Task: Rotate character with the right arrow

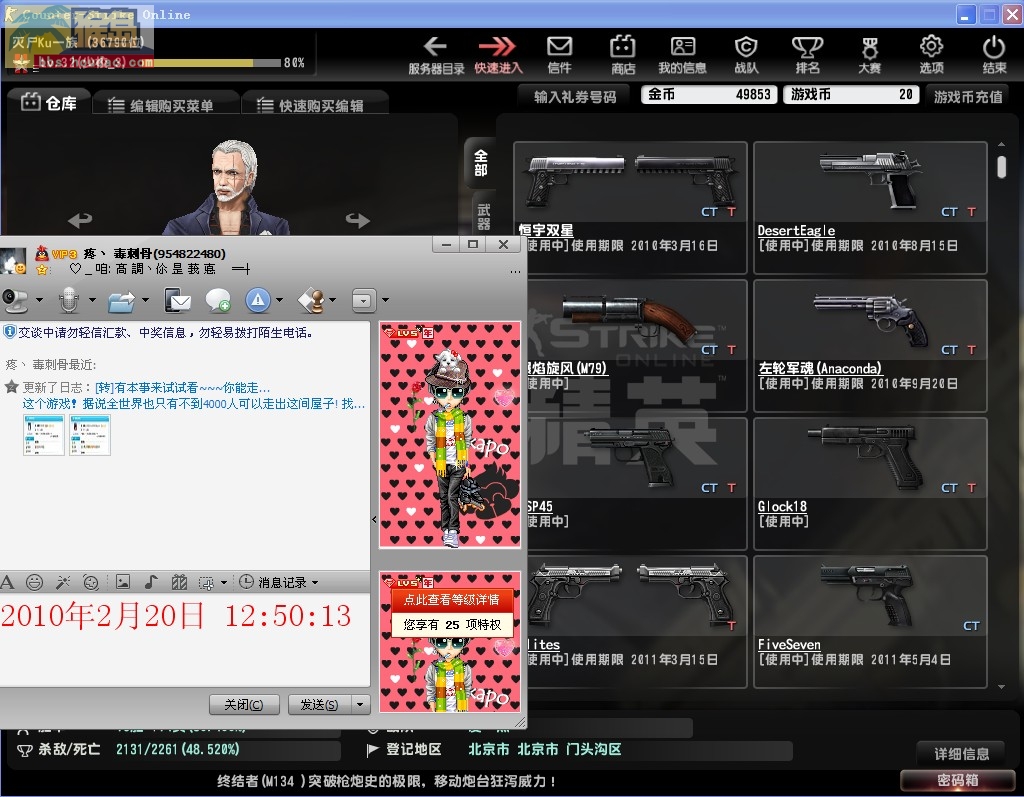Action: [x=358, y=220]
